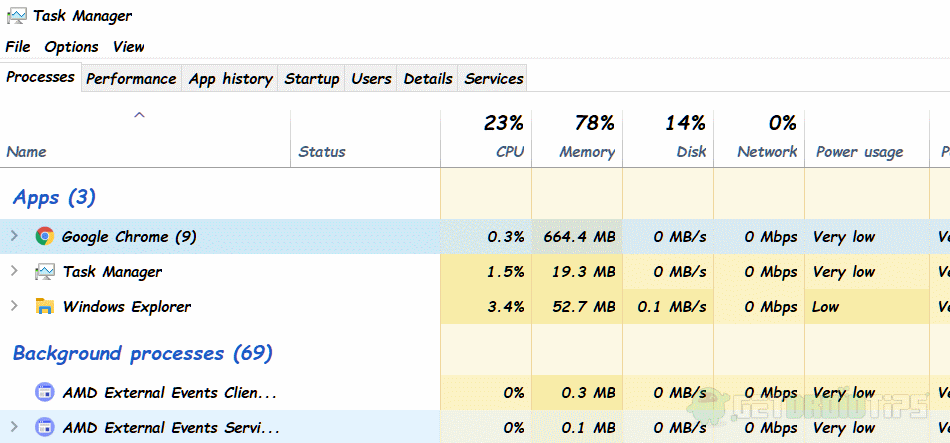Expand the Google Chrome process group
Viewport: 950px width, 443px height.
point(13,237)
